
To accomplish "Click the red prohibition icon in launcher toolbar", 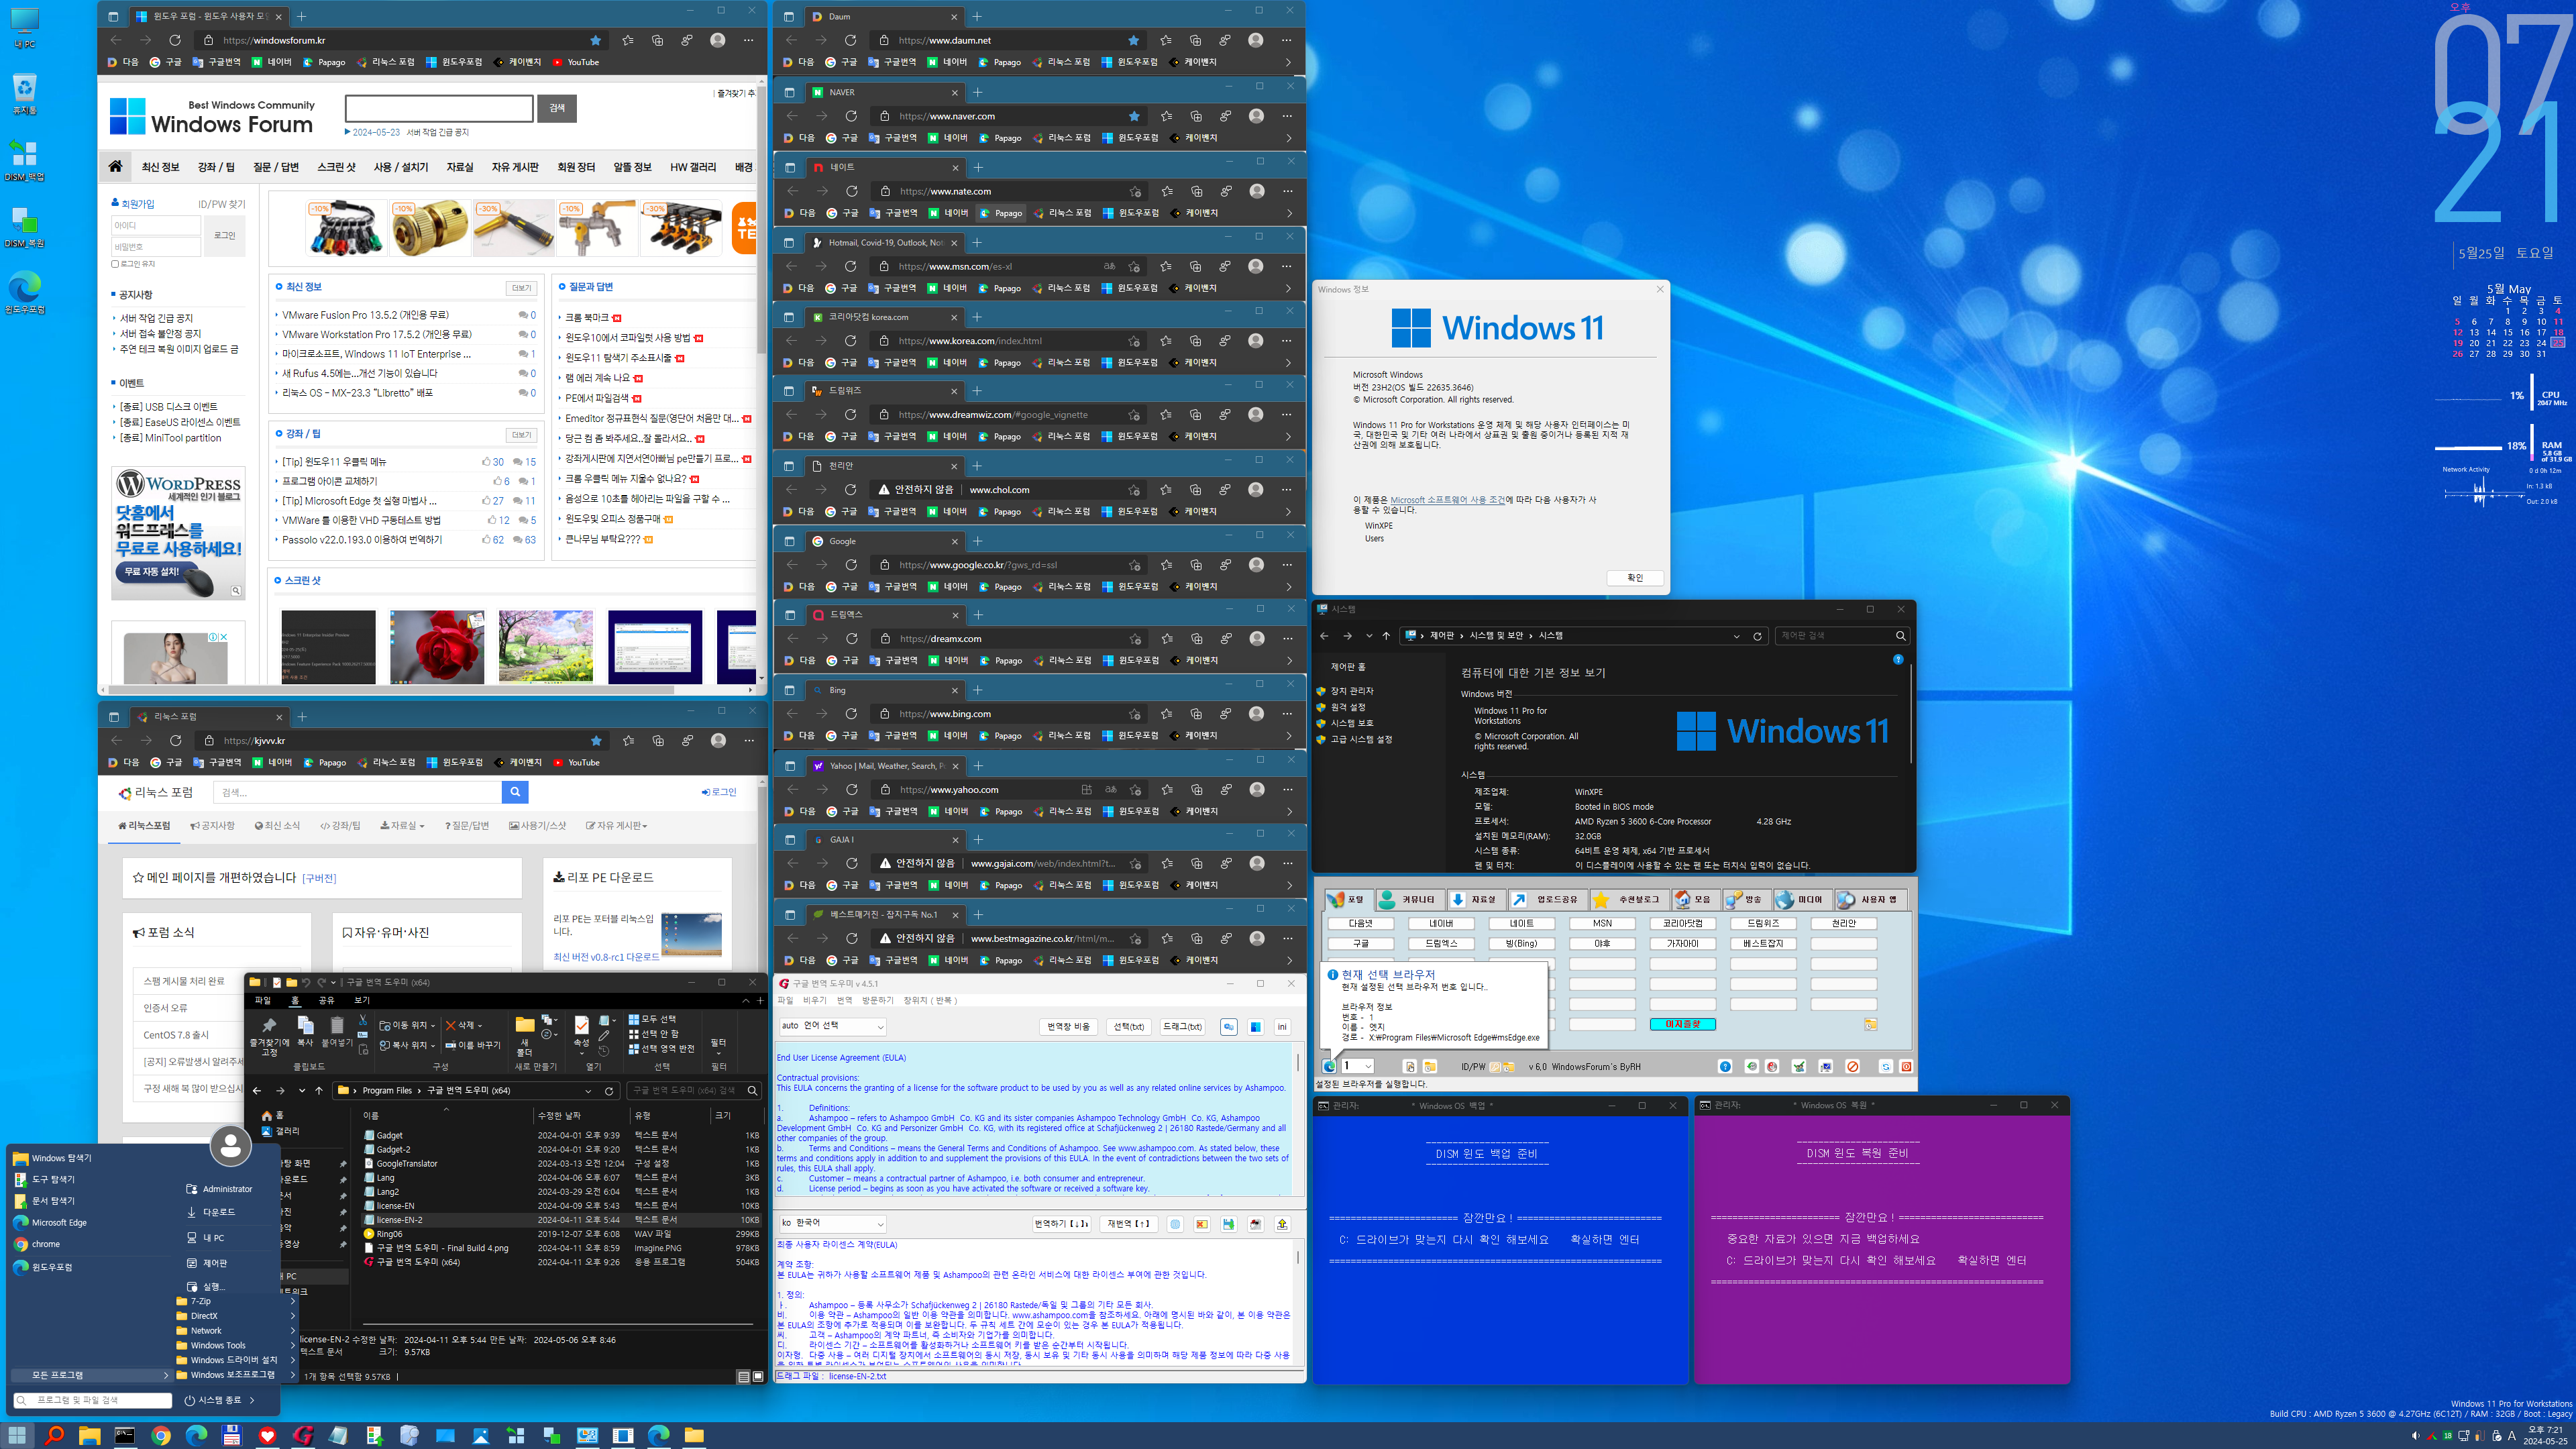I will [1852, 1066].
